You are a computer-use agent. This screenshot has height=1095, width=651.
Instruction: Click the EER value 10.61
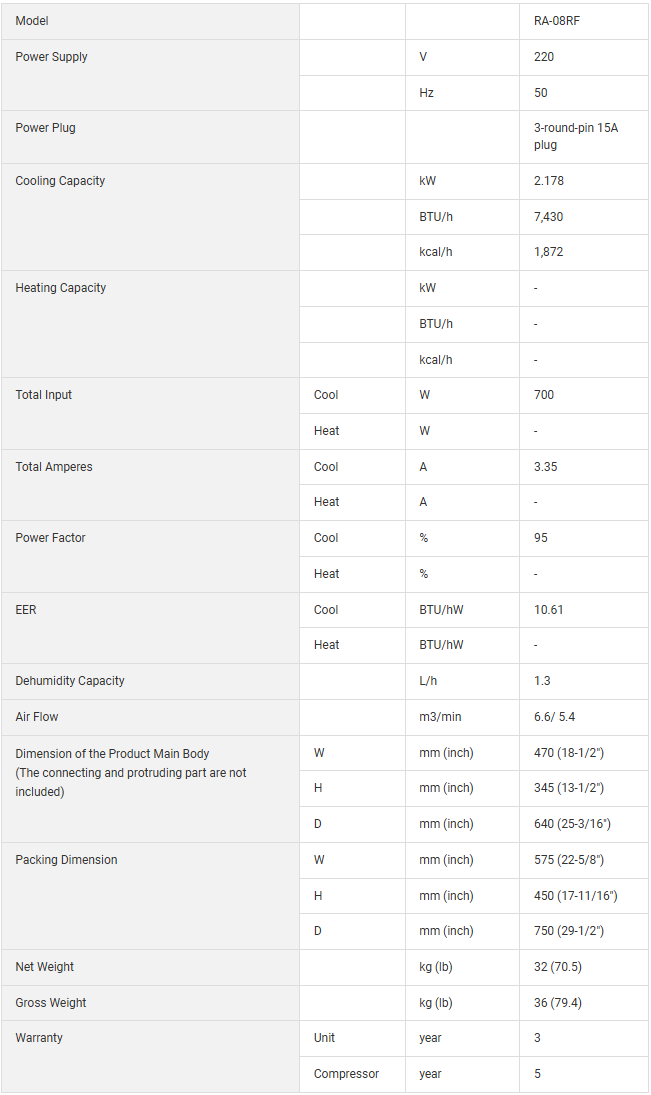548,610
